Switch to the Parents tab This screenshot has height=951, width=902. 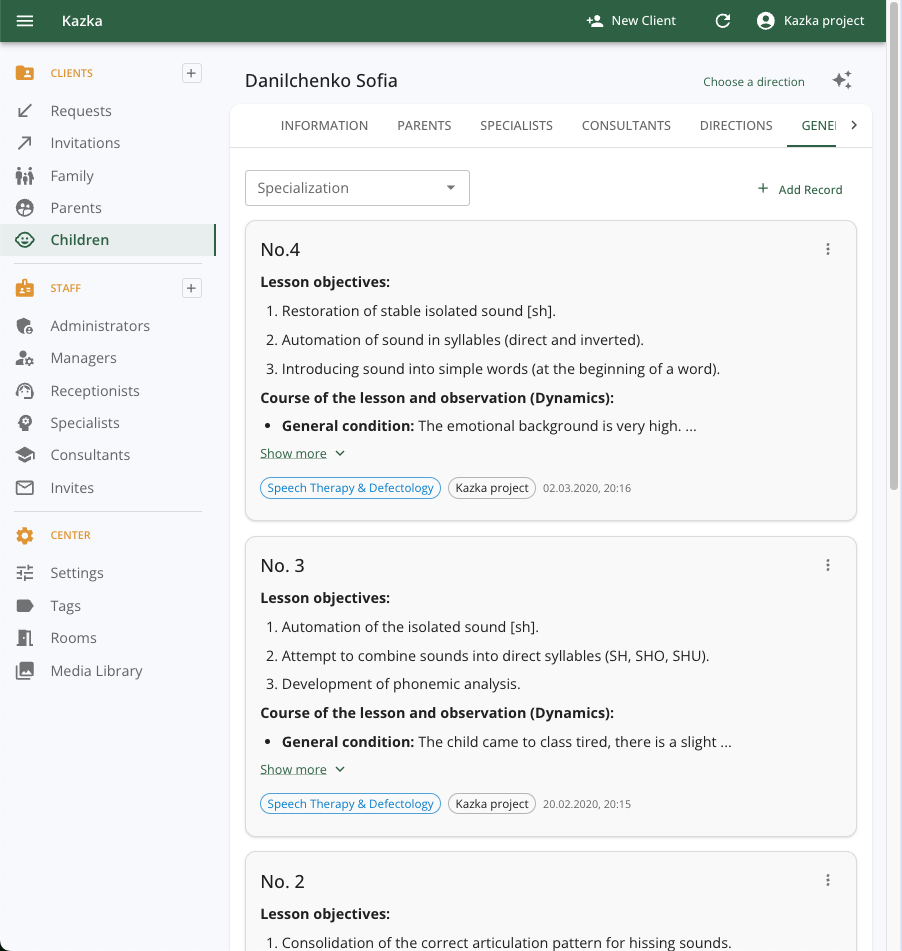tap(424, 126)
